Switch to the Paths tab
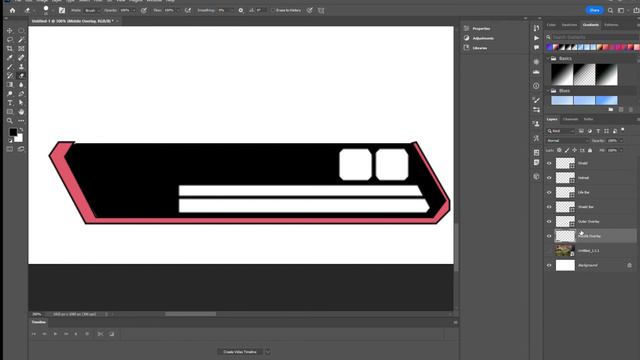This screenshot has width=640, height=360. (x=588, y=119)
